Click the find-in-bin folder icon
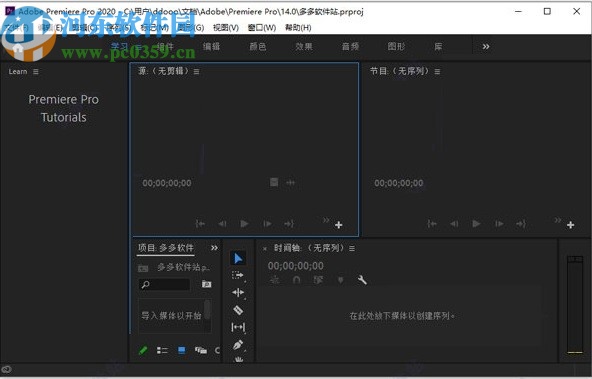Screen dimensions: 592x379 [x=206, y=284]
